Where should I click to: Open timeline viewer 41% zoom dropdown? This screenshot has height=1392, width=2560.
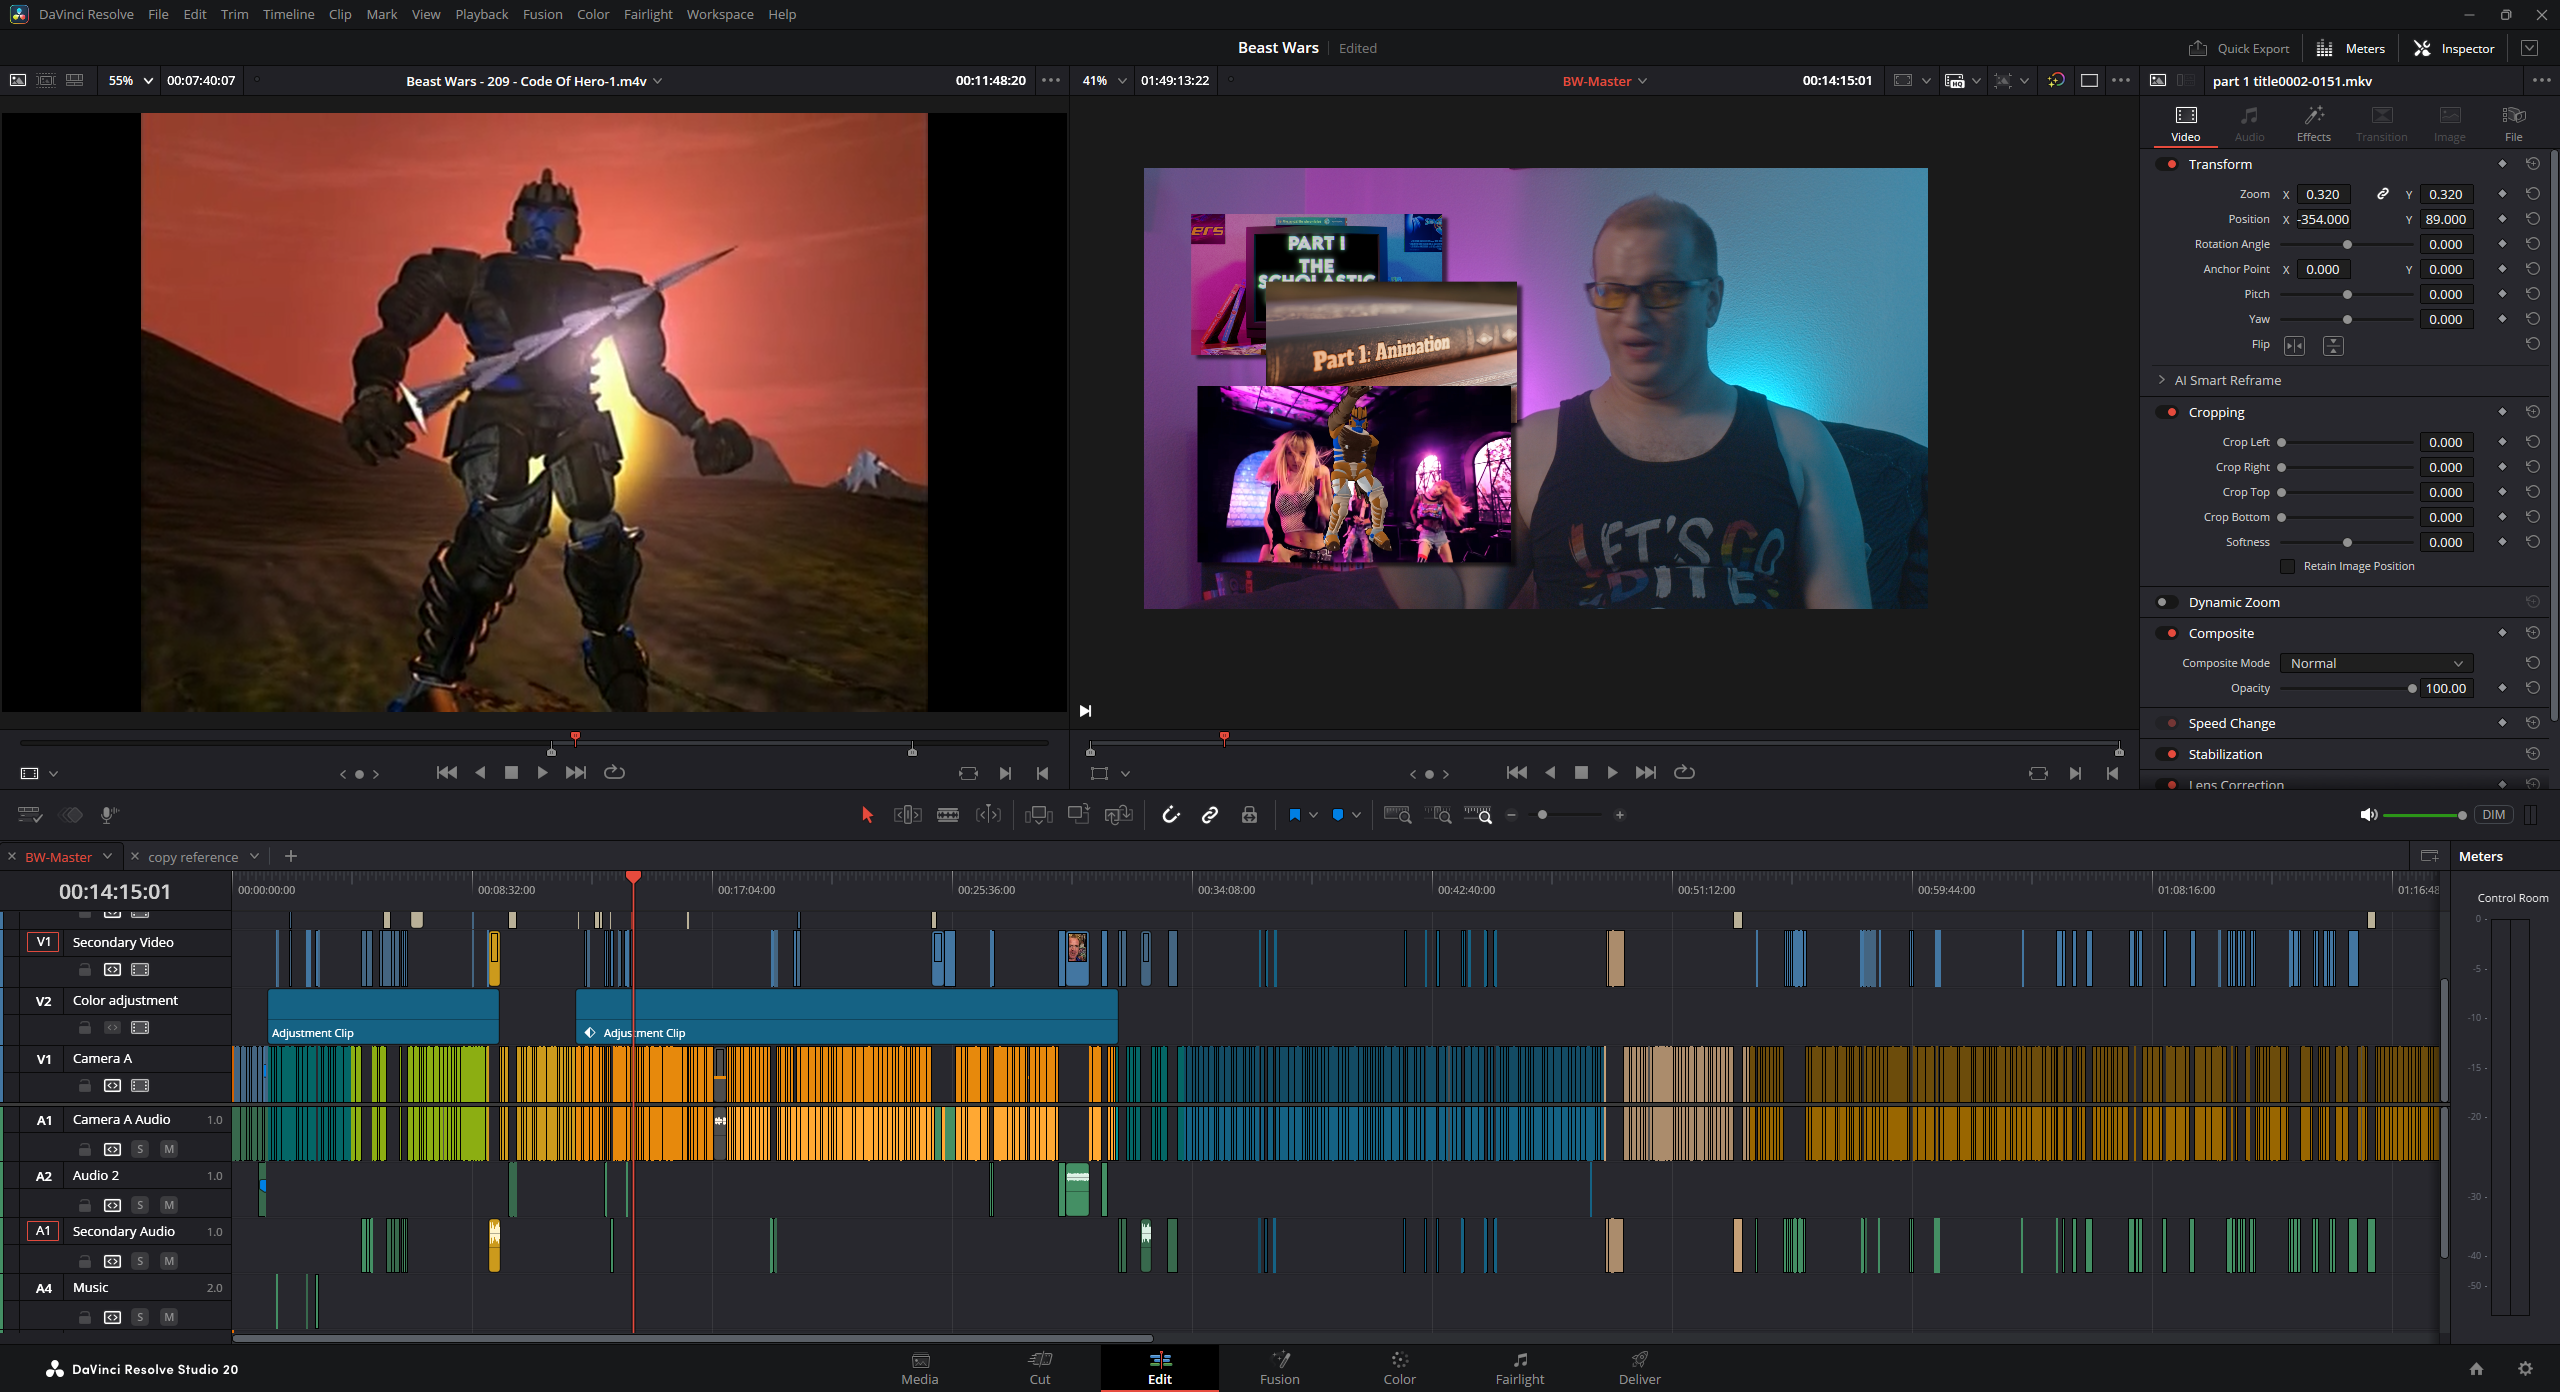click(x=1104, y=81)
